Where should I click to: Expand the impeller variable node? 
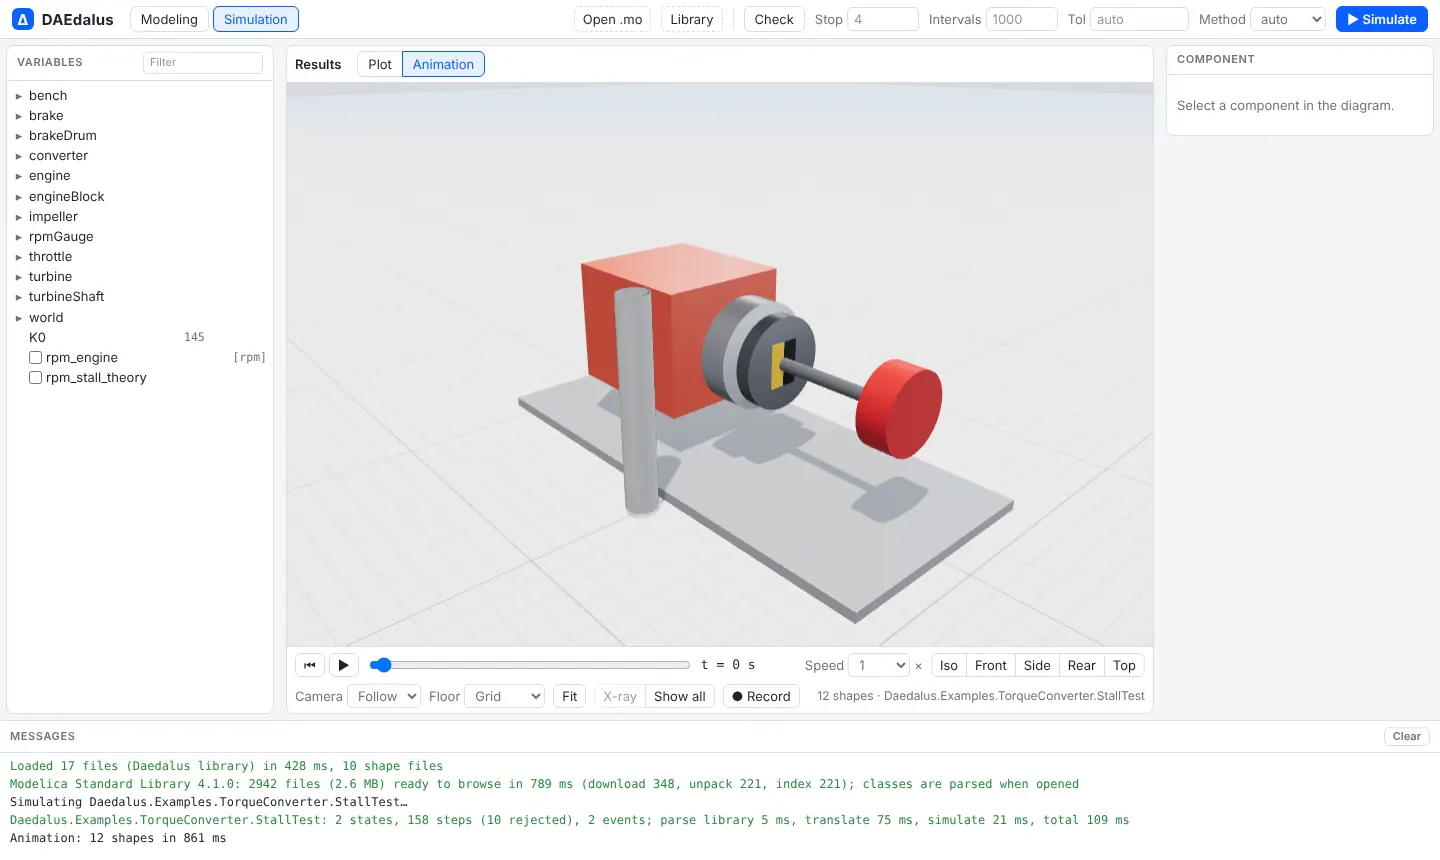[x=18, y=217]
